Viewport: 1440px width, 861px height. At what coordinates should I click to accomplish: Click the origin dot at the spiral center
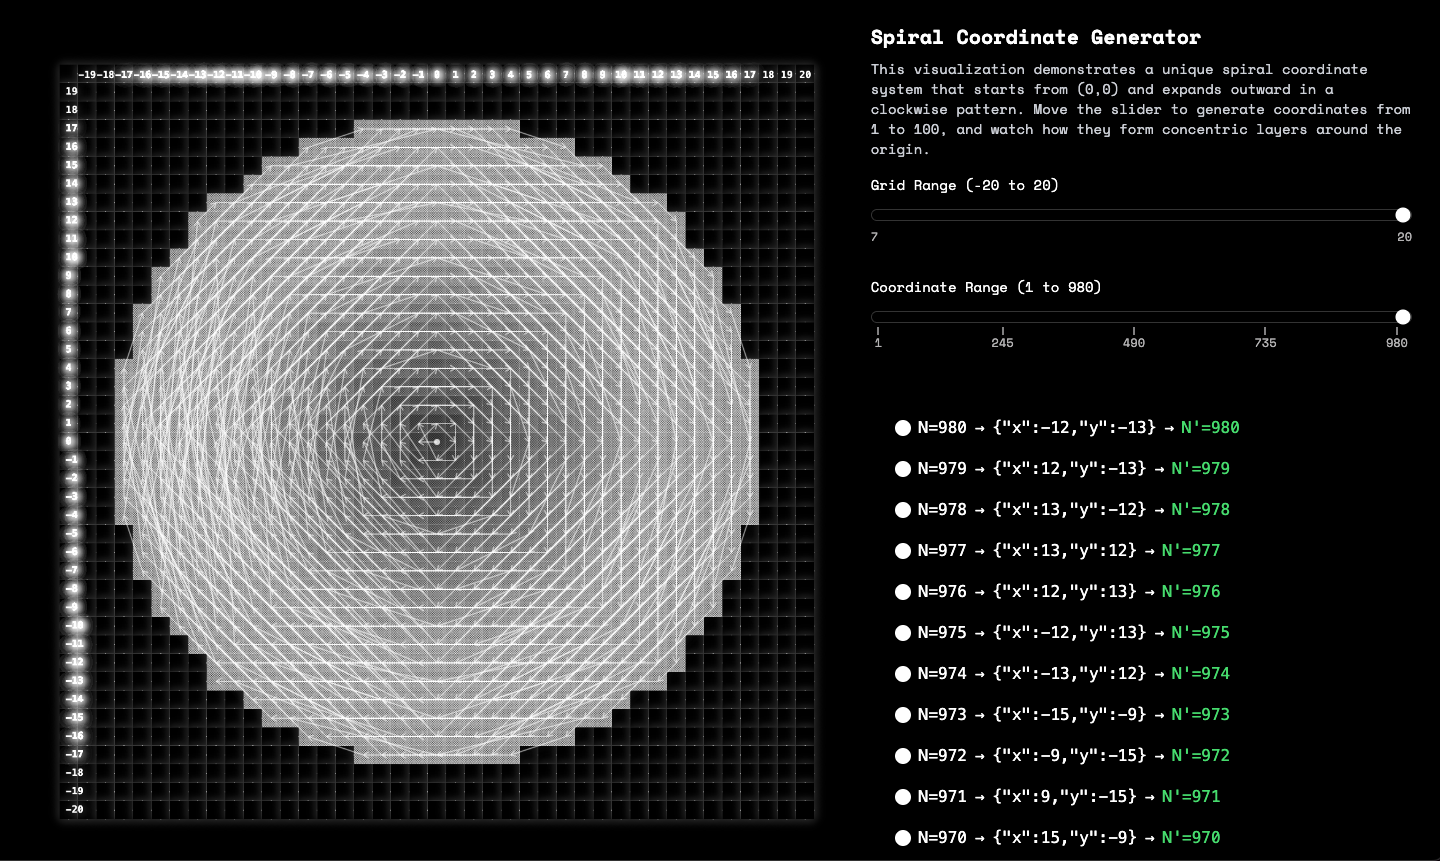pyautogui.click(x=437, y=440)
